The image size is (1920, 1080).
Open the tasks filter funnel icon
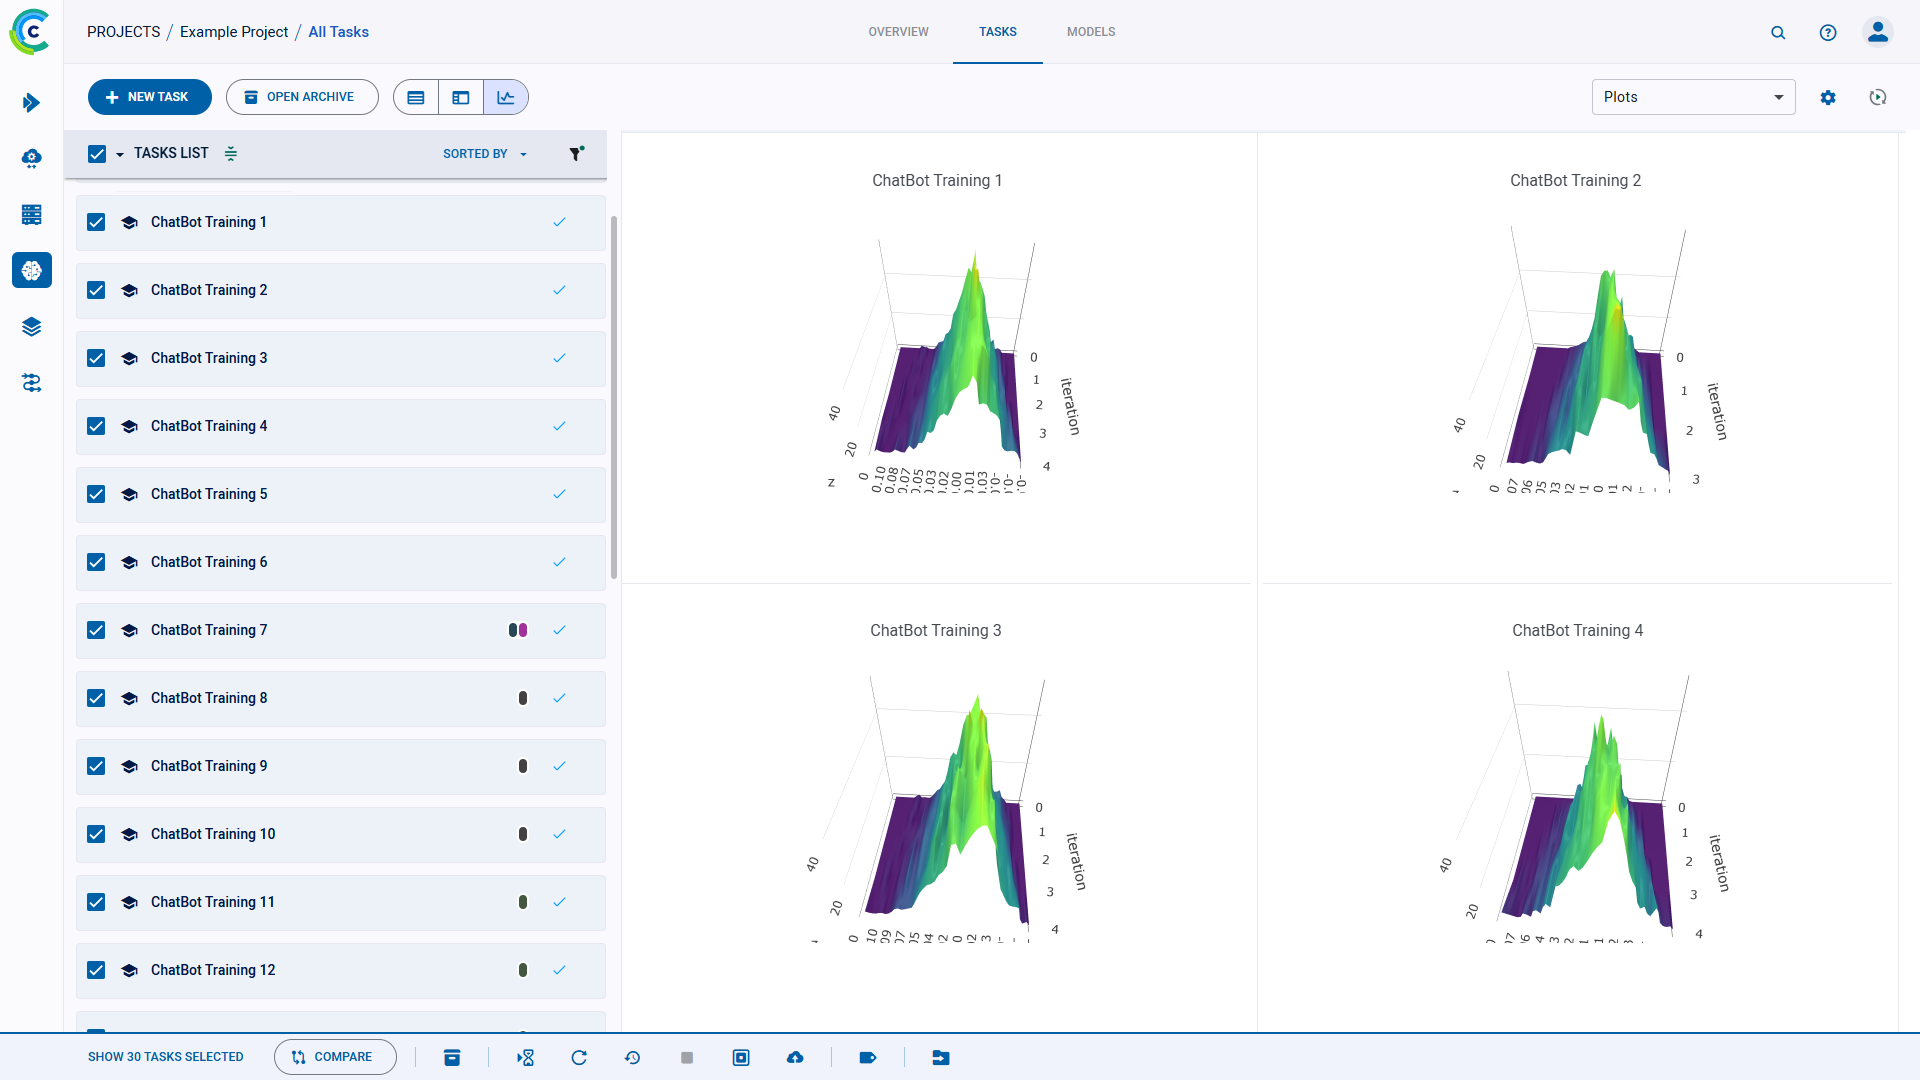click(576, 153)
